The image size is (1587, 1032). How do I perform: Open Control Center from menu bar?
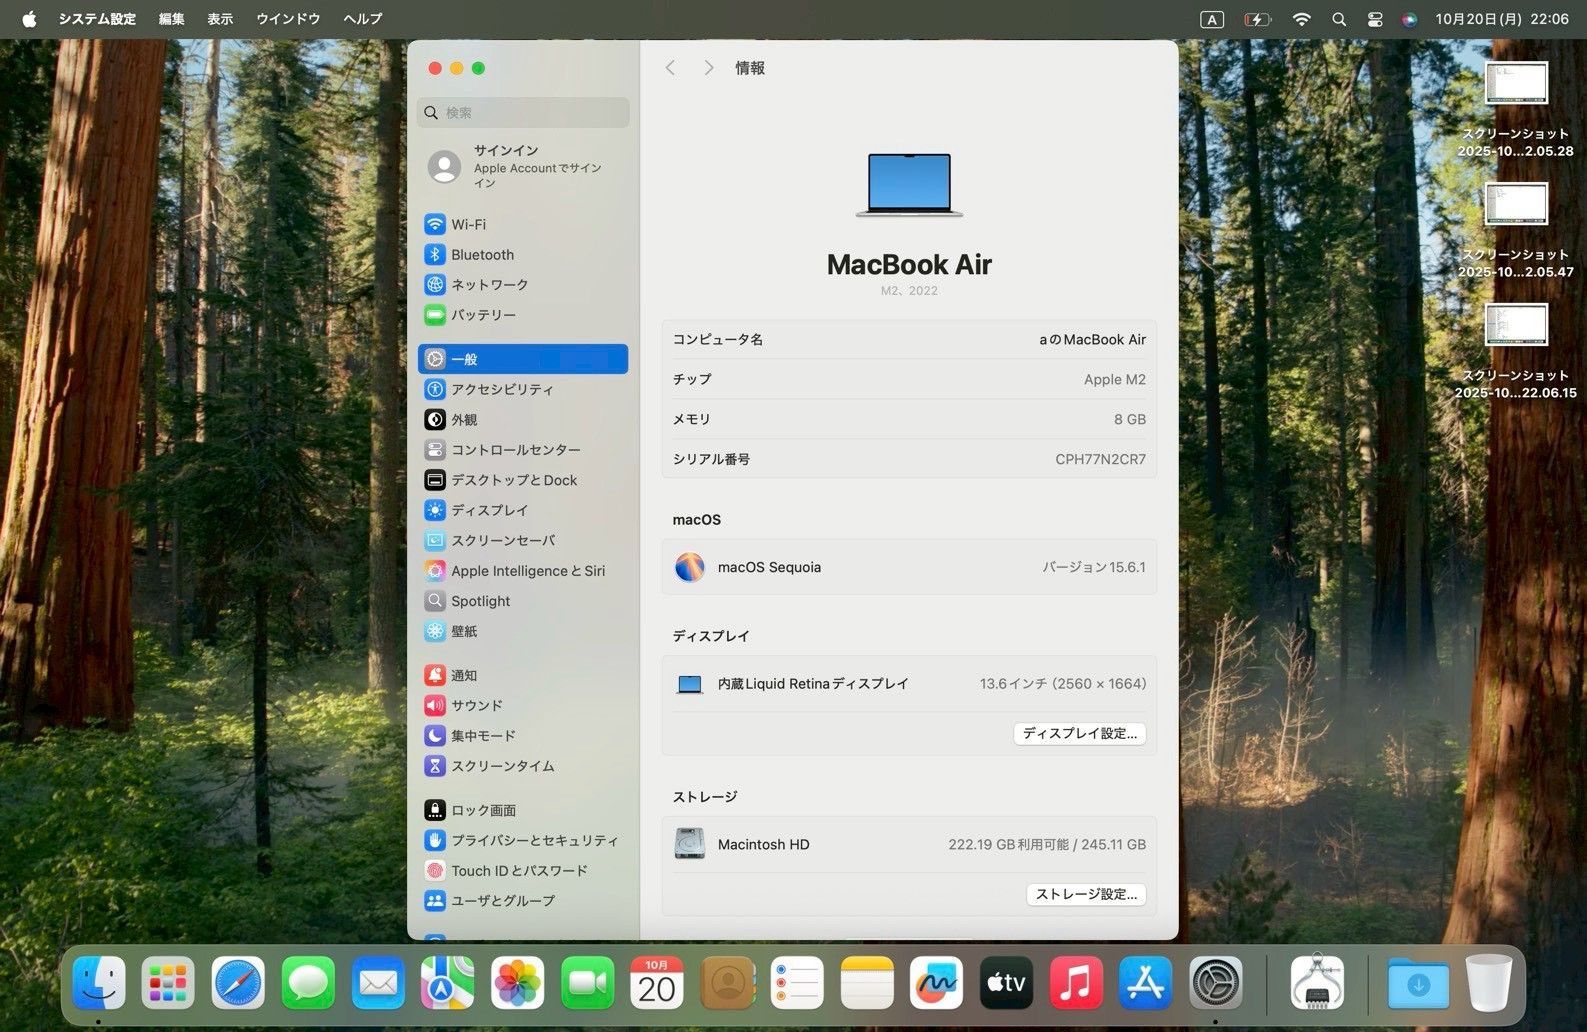pos(1374,19)
